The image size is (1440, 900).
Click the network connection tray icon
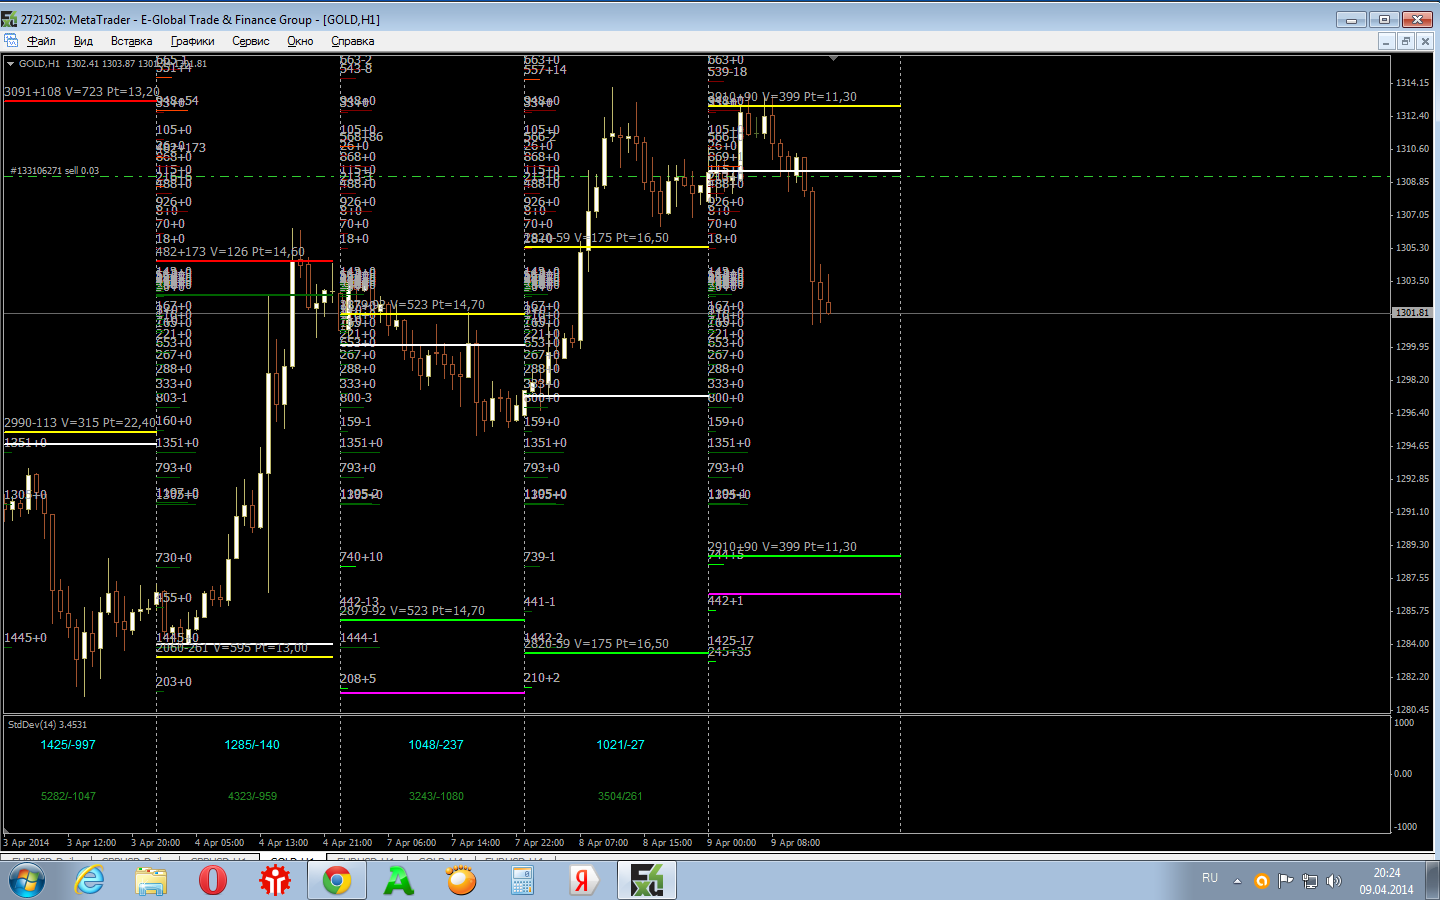pyautogui.click(x=1310, y=881)
